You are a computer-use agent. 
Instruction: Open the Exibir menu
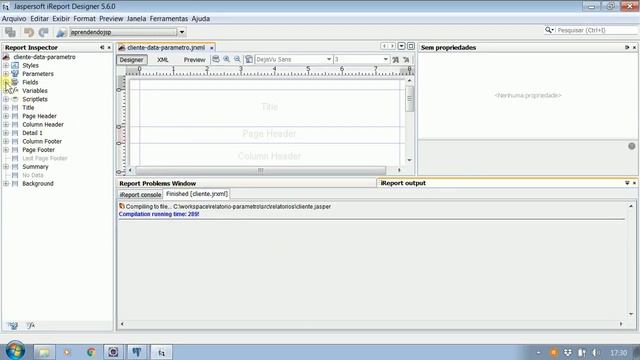(x=61, y=19)
